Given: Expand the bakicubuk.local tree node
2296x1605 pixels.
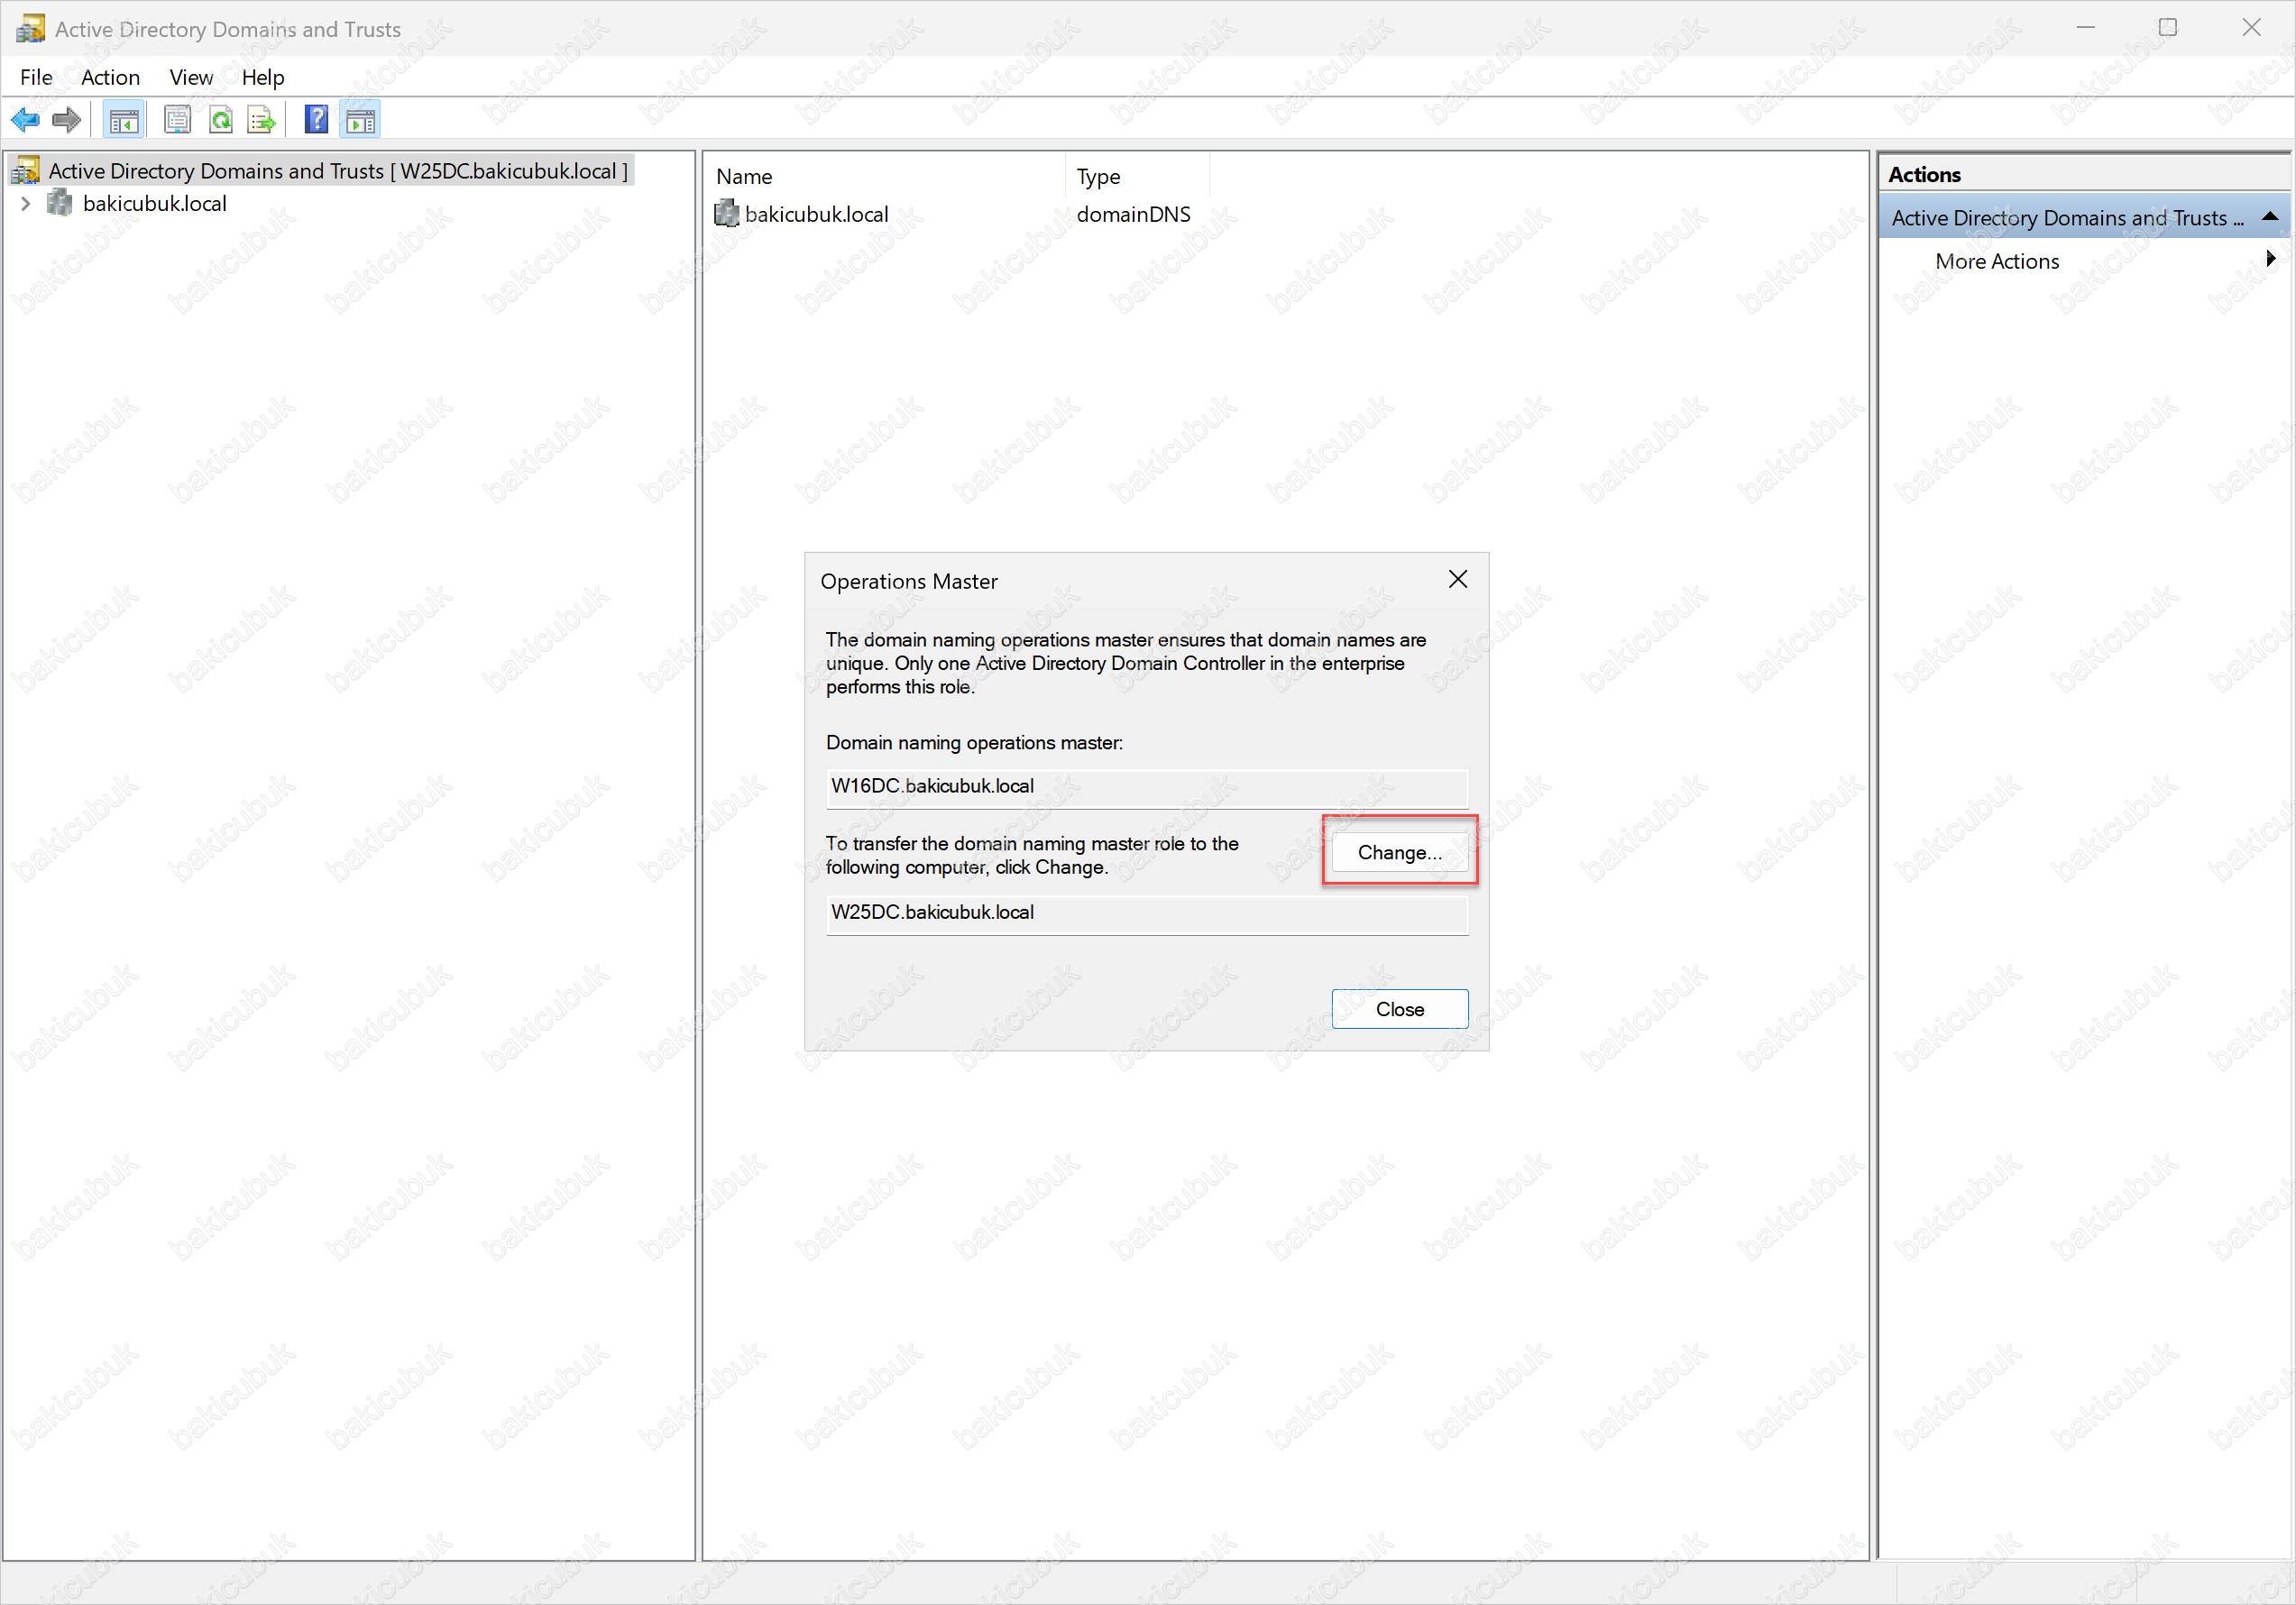Looking at the screenshot, I should click(26, 204).
